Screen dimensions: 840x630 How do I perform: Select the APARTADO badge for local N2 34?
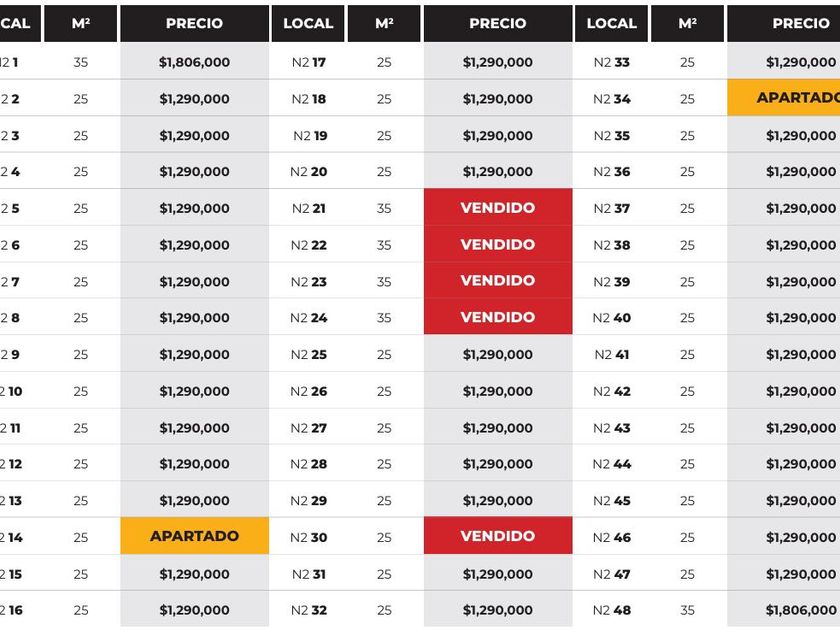click(797, 98)
